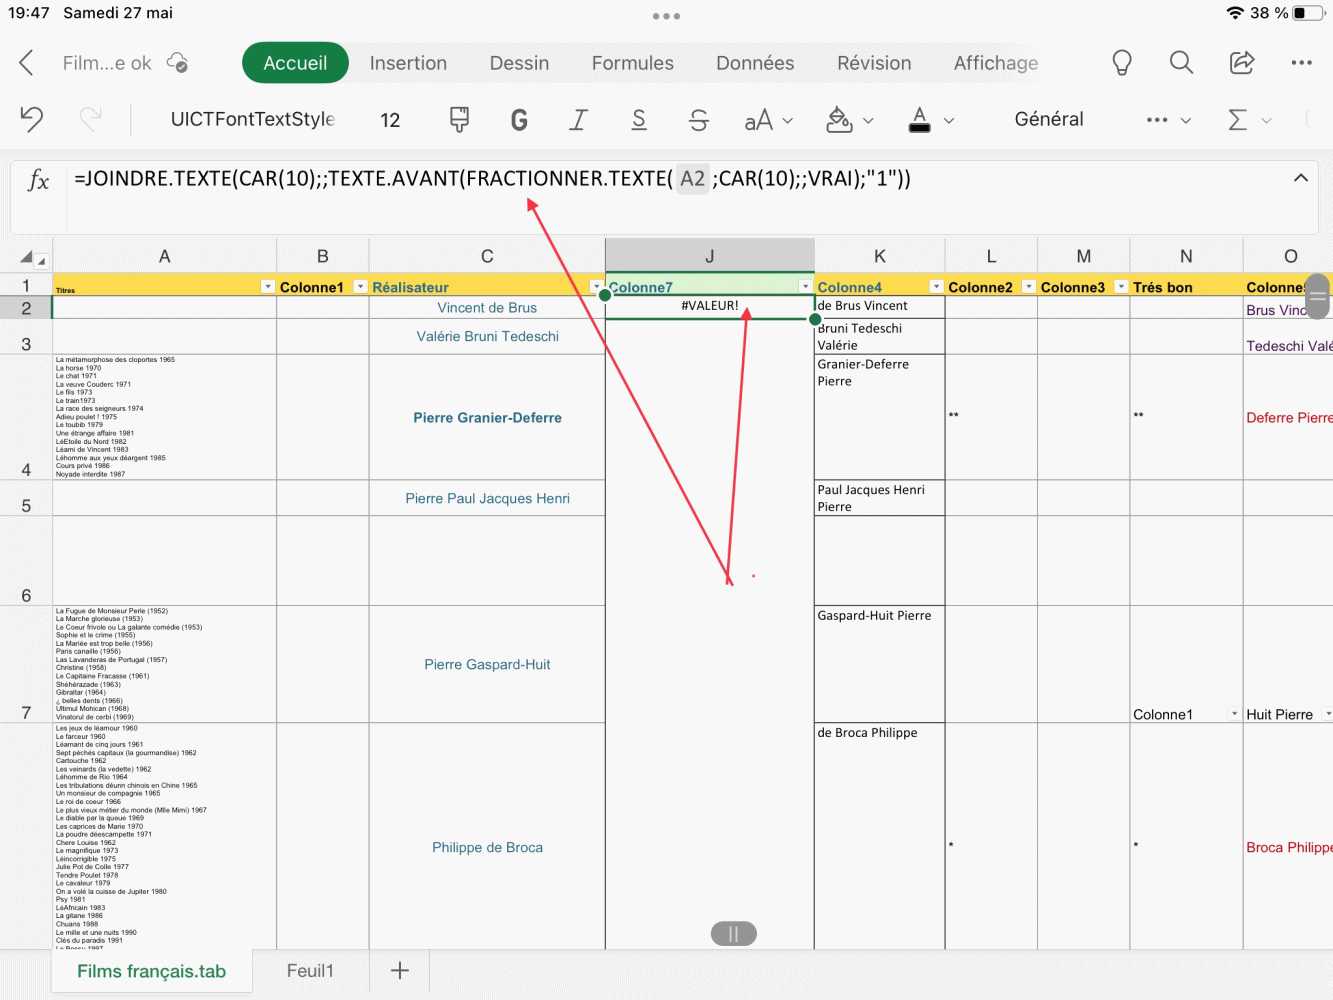This screenshot has height=1000, width=1333.
Task: Apply bold with the G button
Action: (x=519, y=120)
